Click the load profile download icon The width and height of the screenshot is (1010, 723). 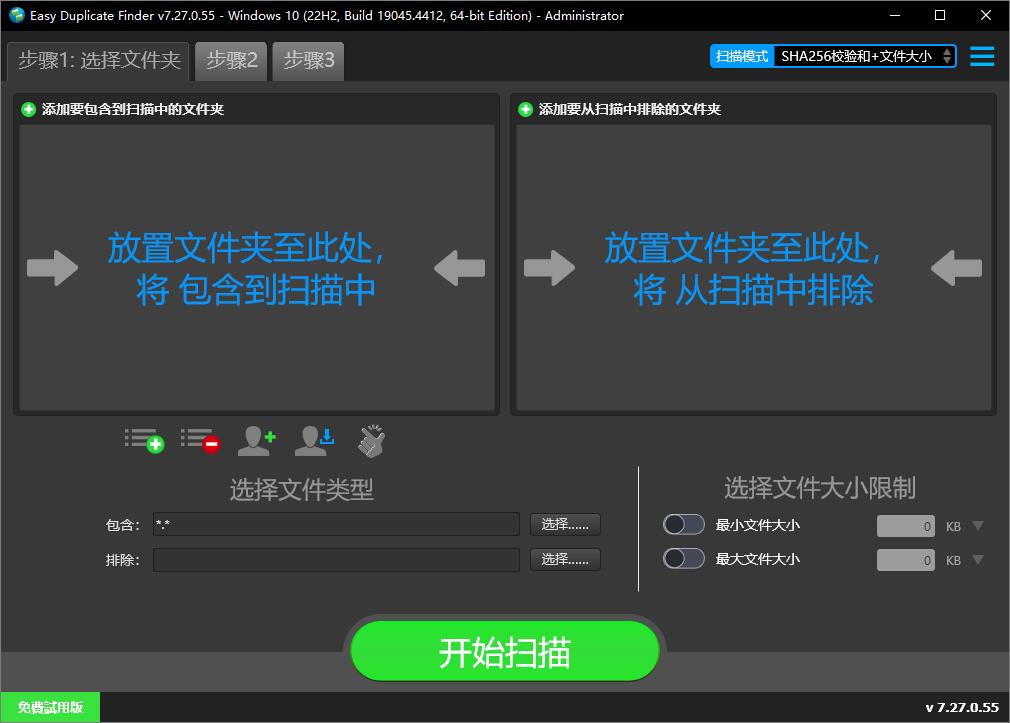(x=314, y=440)
